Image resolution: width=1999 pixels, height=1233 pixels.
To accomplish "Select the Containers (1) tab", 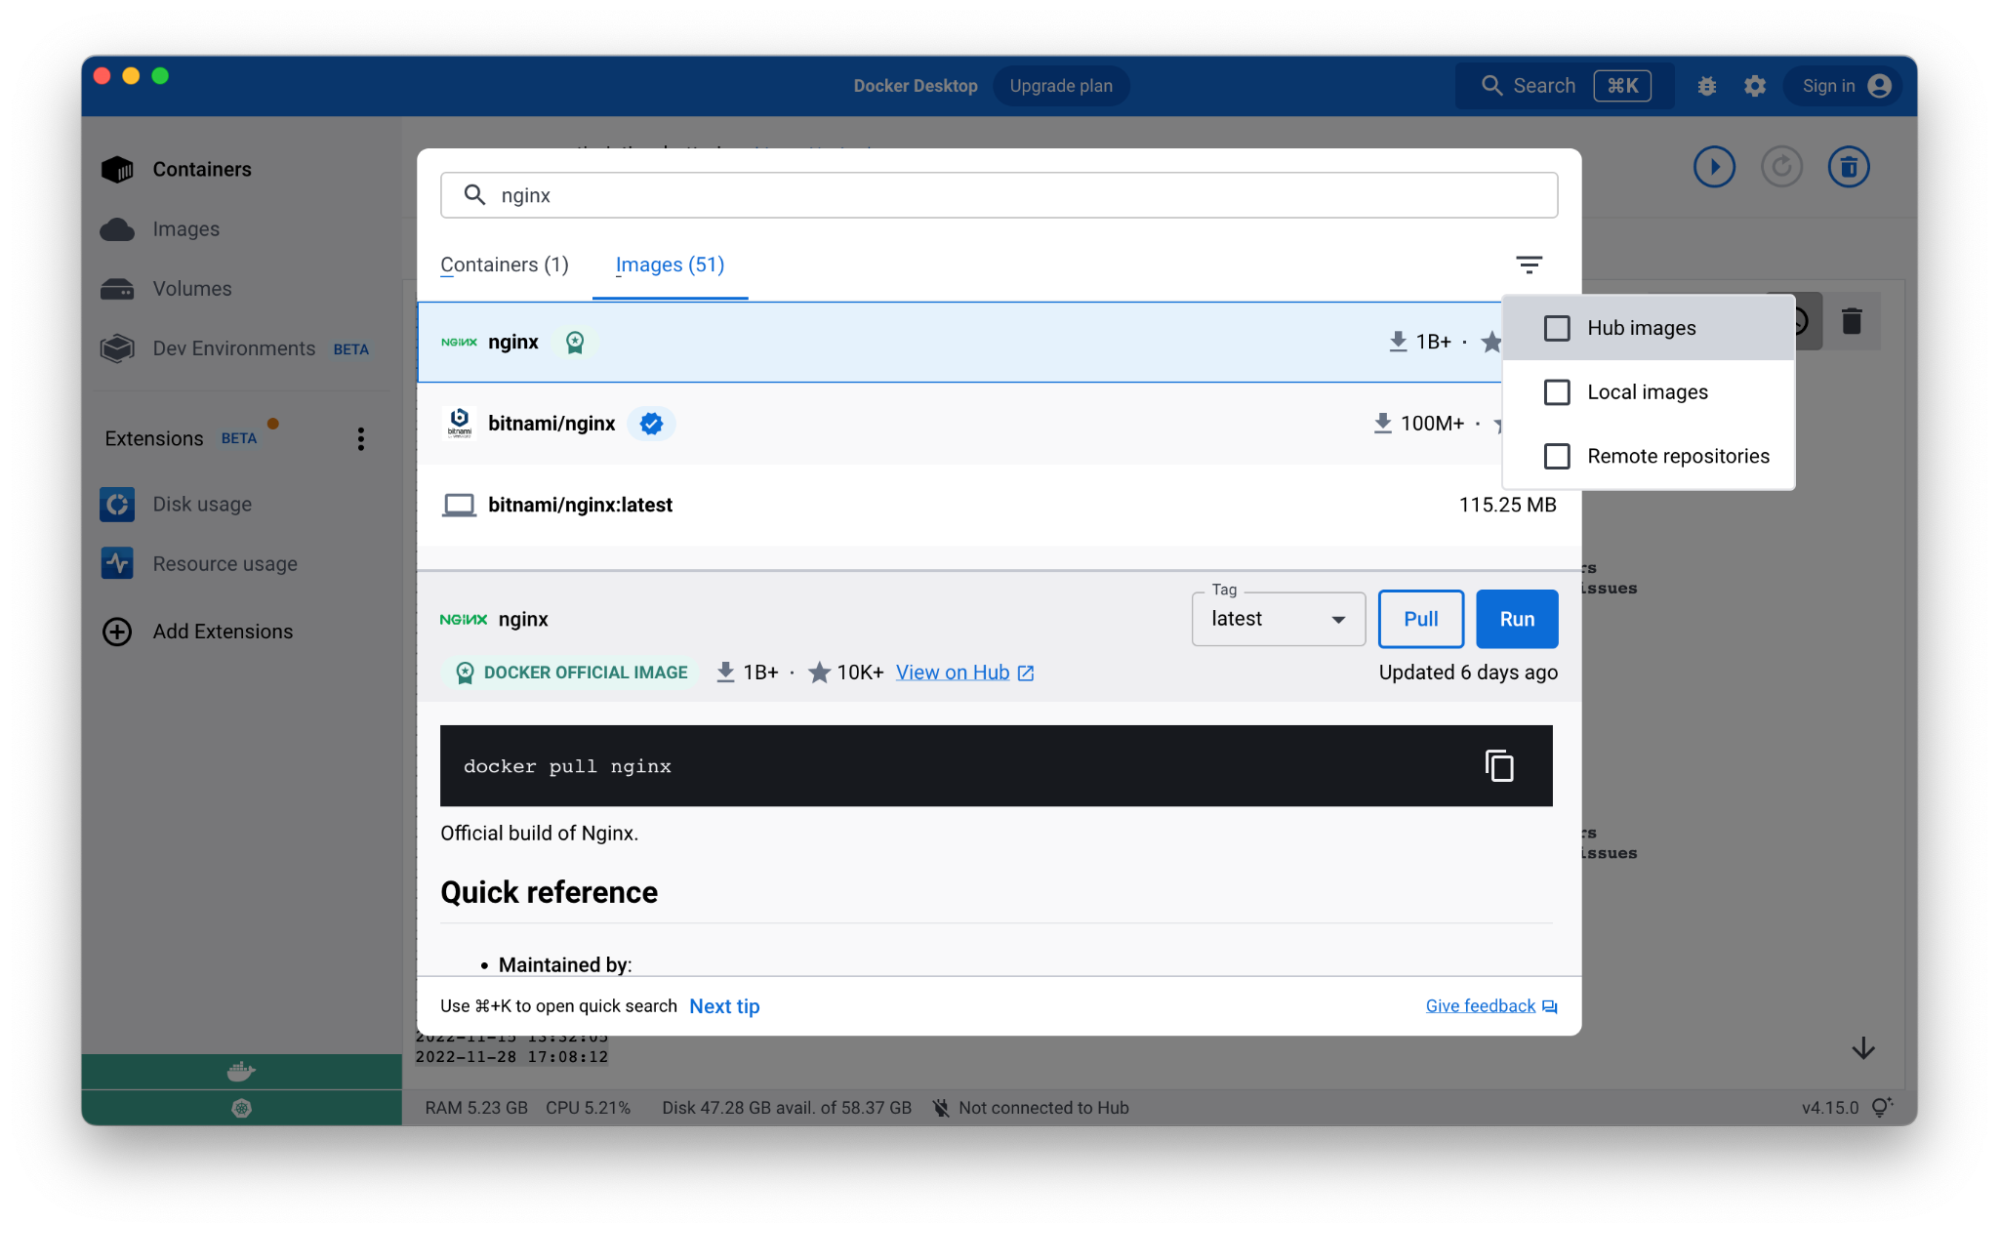I will [x=504, y=263].
